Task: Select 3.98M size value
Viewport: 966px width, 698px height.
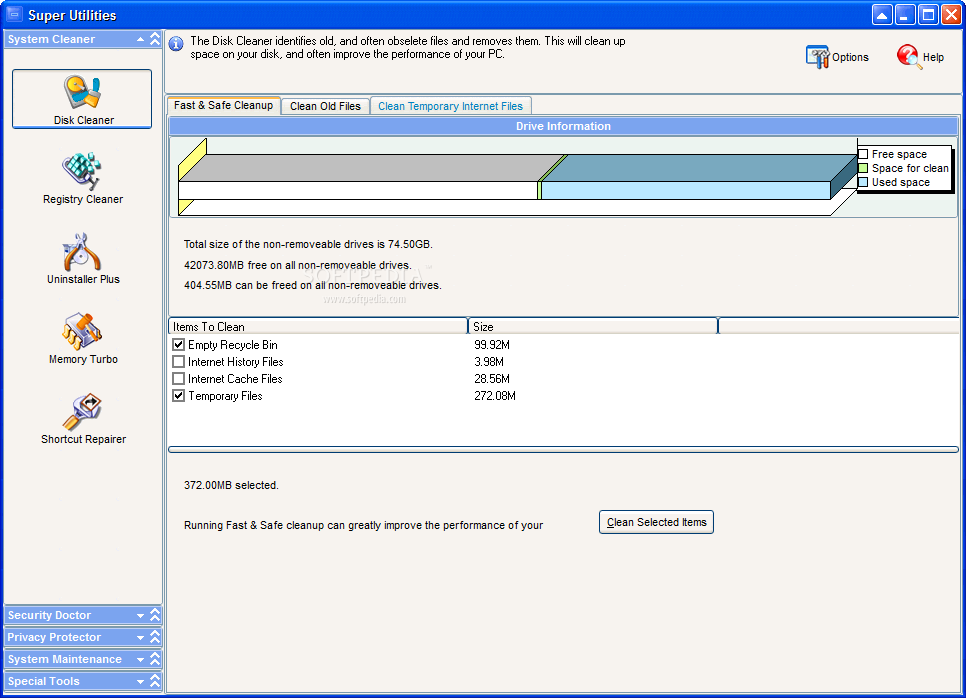Action: click(489, 362)
